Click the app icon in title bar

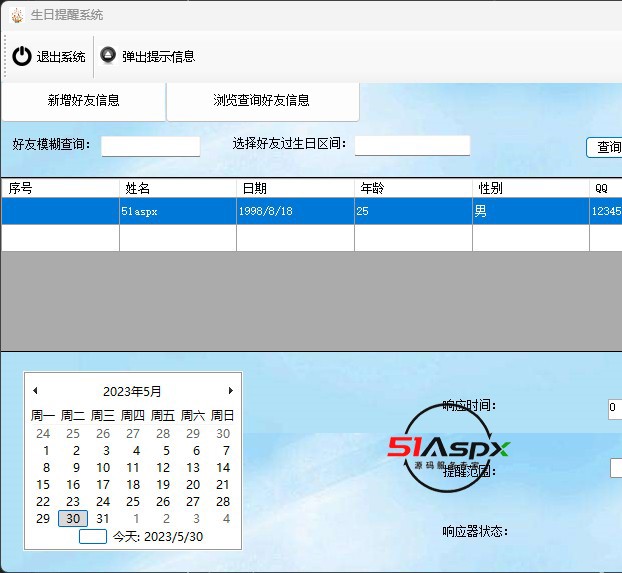(16, 15)
